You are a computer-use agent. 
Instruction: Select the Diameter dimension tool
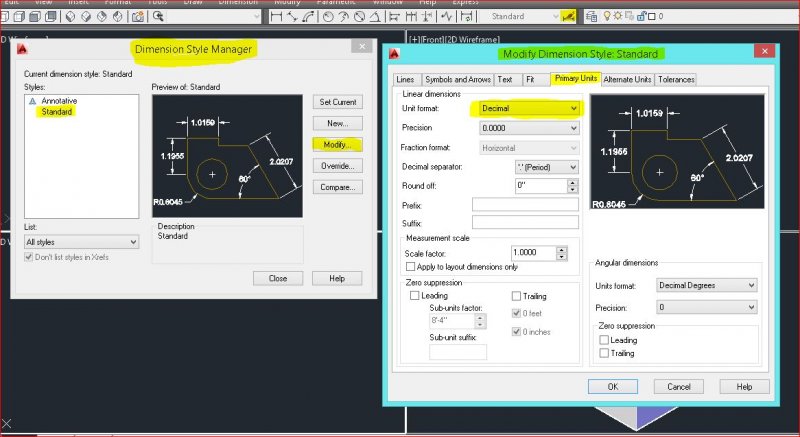tap(359, 16)
